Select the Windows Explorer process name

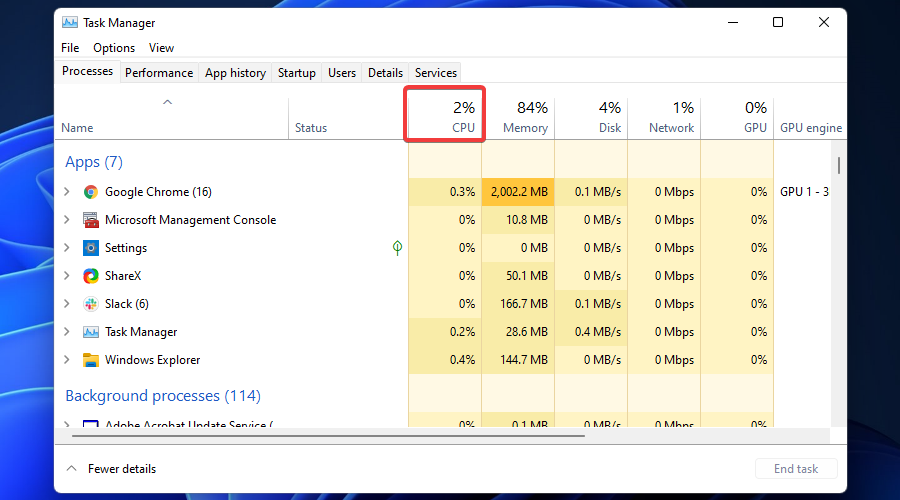coord(153,360)
